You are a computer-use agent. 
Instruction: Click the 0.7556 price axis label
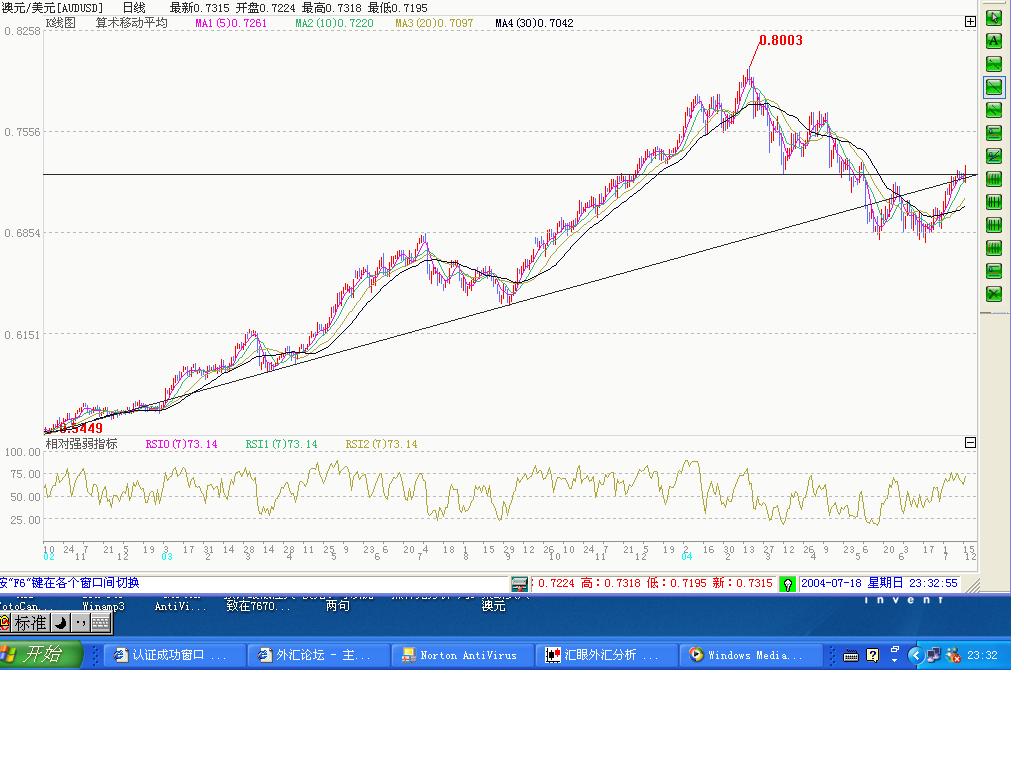[x=22, y=132]
